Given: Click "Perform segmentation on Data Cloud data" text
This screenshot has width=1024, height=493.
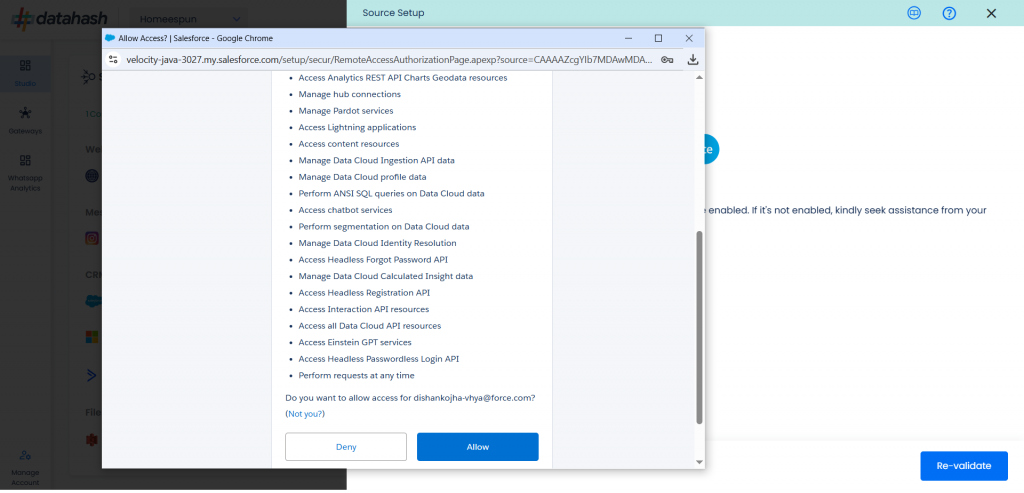Looking at the screenshot, I should point(384,227).
